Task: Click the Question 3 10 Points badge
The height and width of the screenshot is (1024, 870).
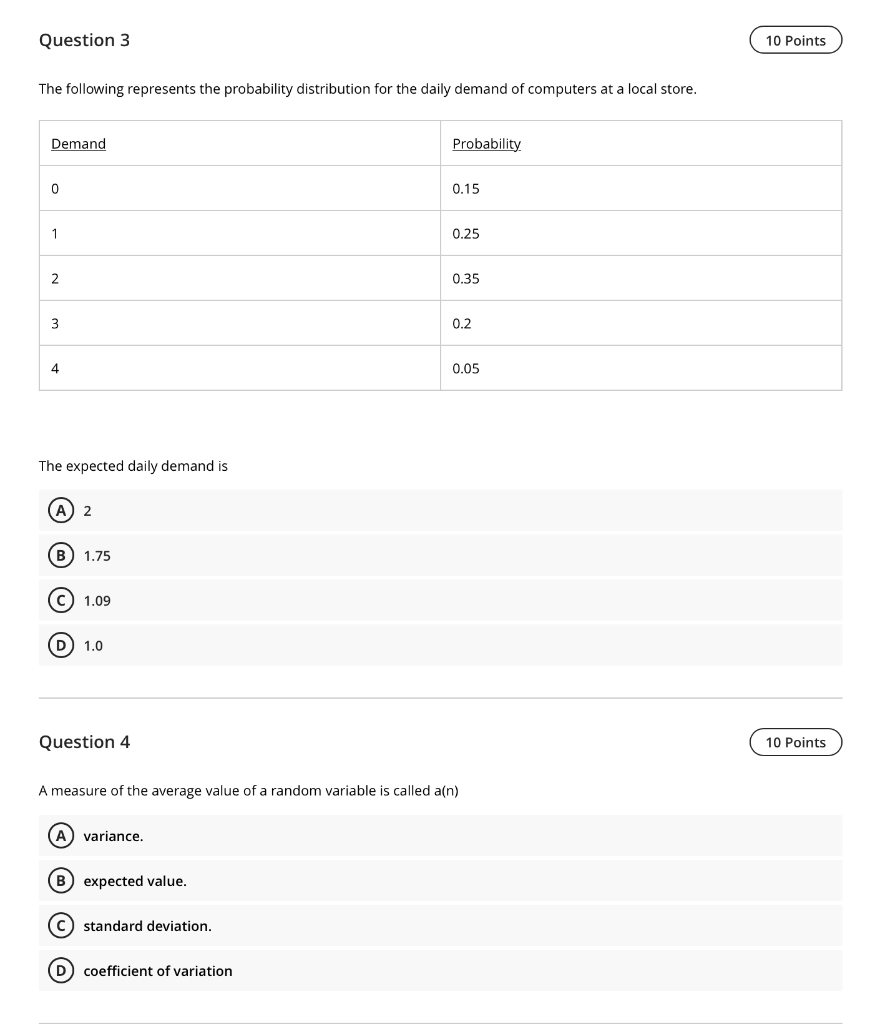Action: 796,40
